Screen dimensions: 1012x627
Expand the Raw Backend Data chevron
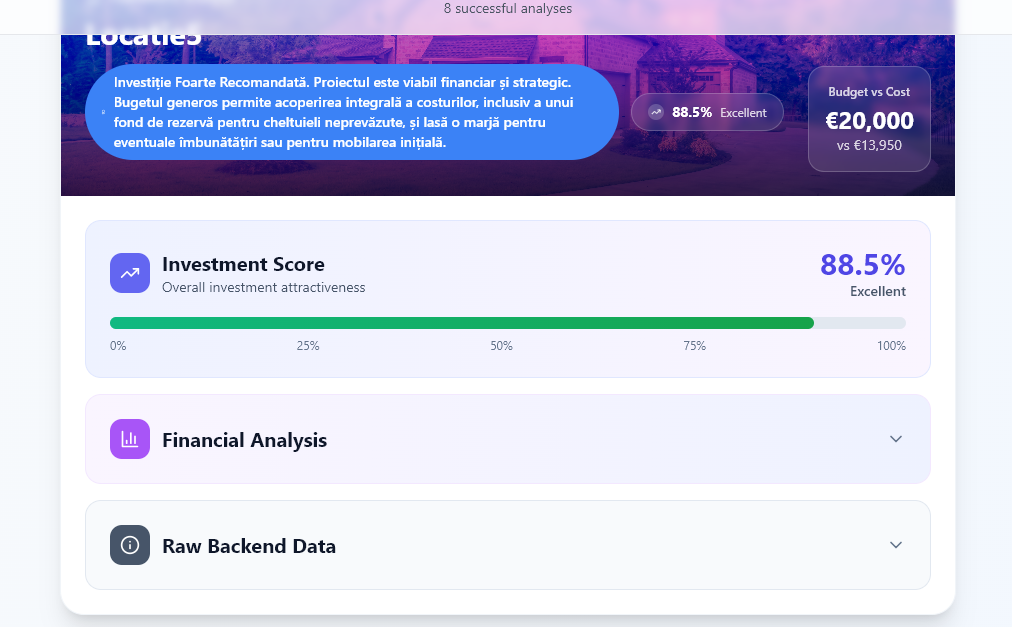895,545
